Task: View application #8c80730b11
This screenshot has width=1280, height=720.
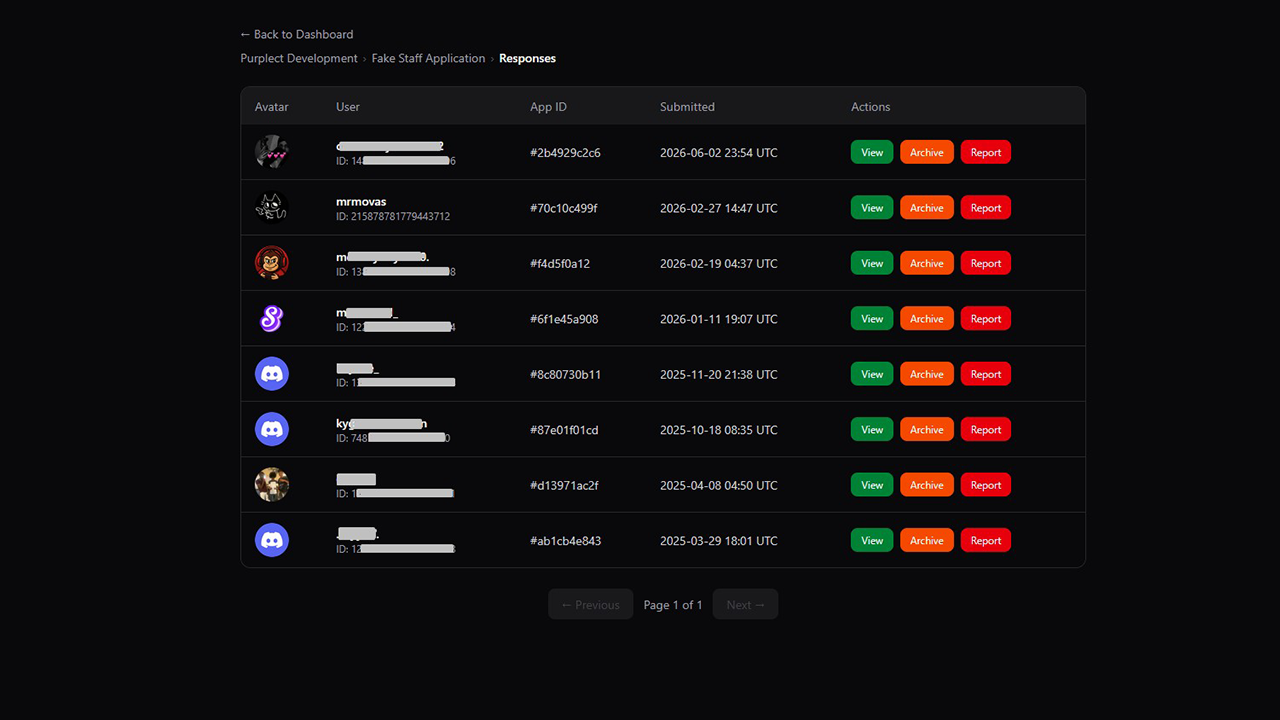Action: point(872,374)
